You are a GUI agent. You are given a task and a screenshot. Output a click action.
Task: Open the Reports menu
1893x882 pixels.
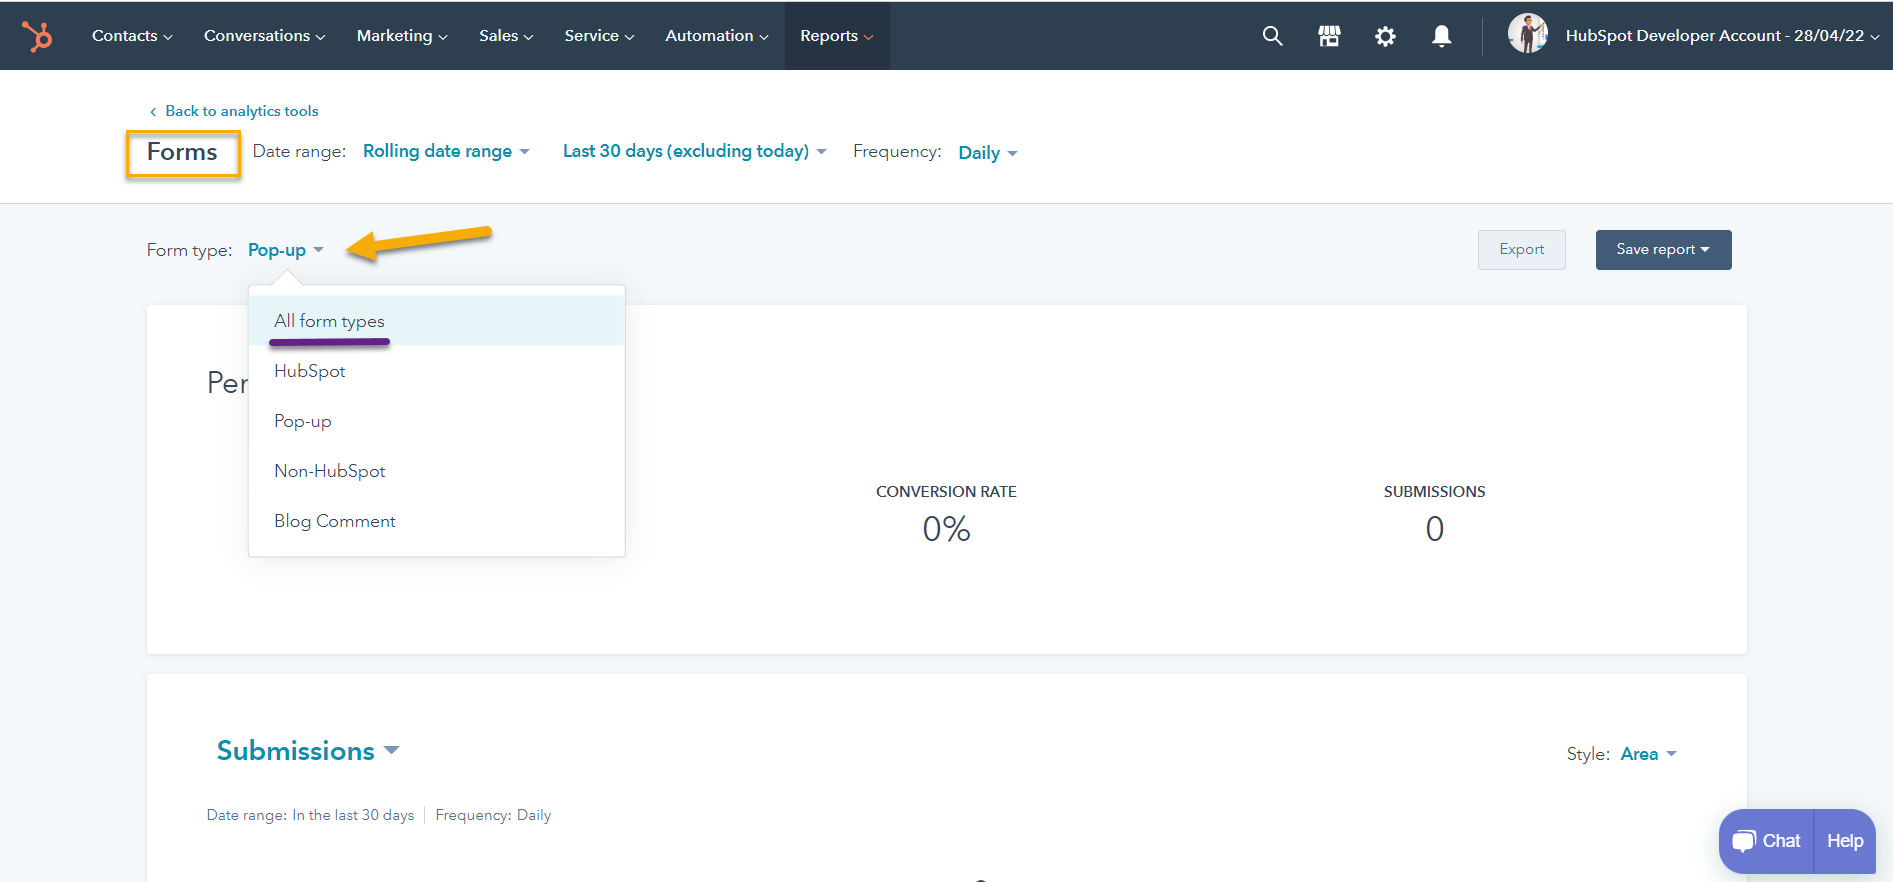pos(837,36)
